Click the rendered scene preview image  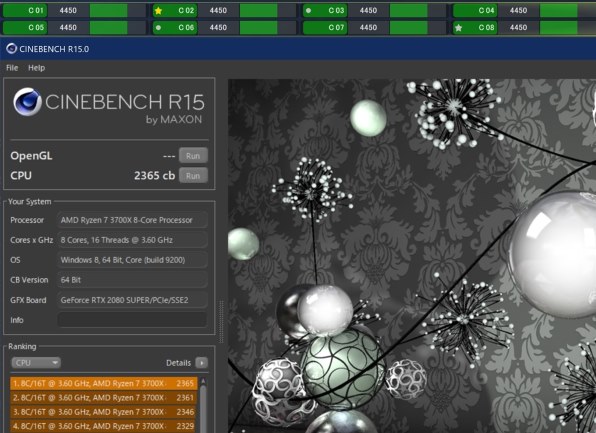412,255
